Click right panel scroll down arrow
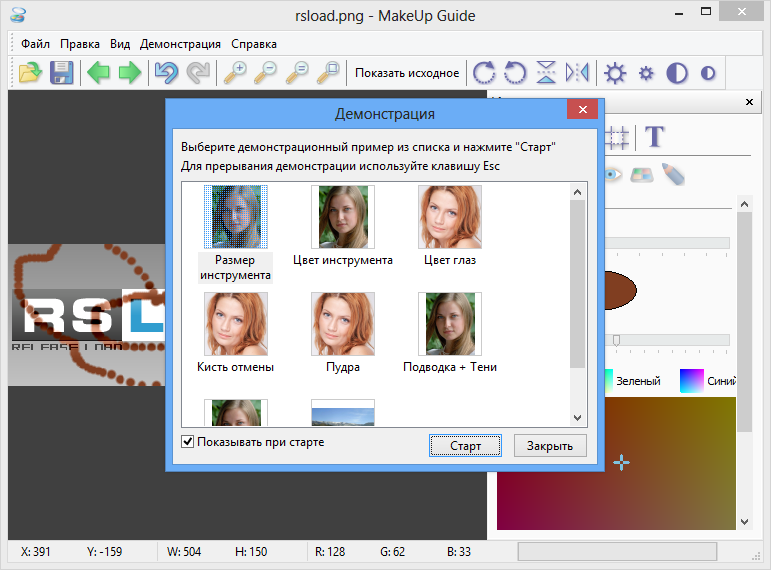 tap(744, 522)
